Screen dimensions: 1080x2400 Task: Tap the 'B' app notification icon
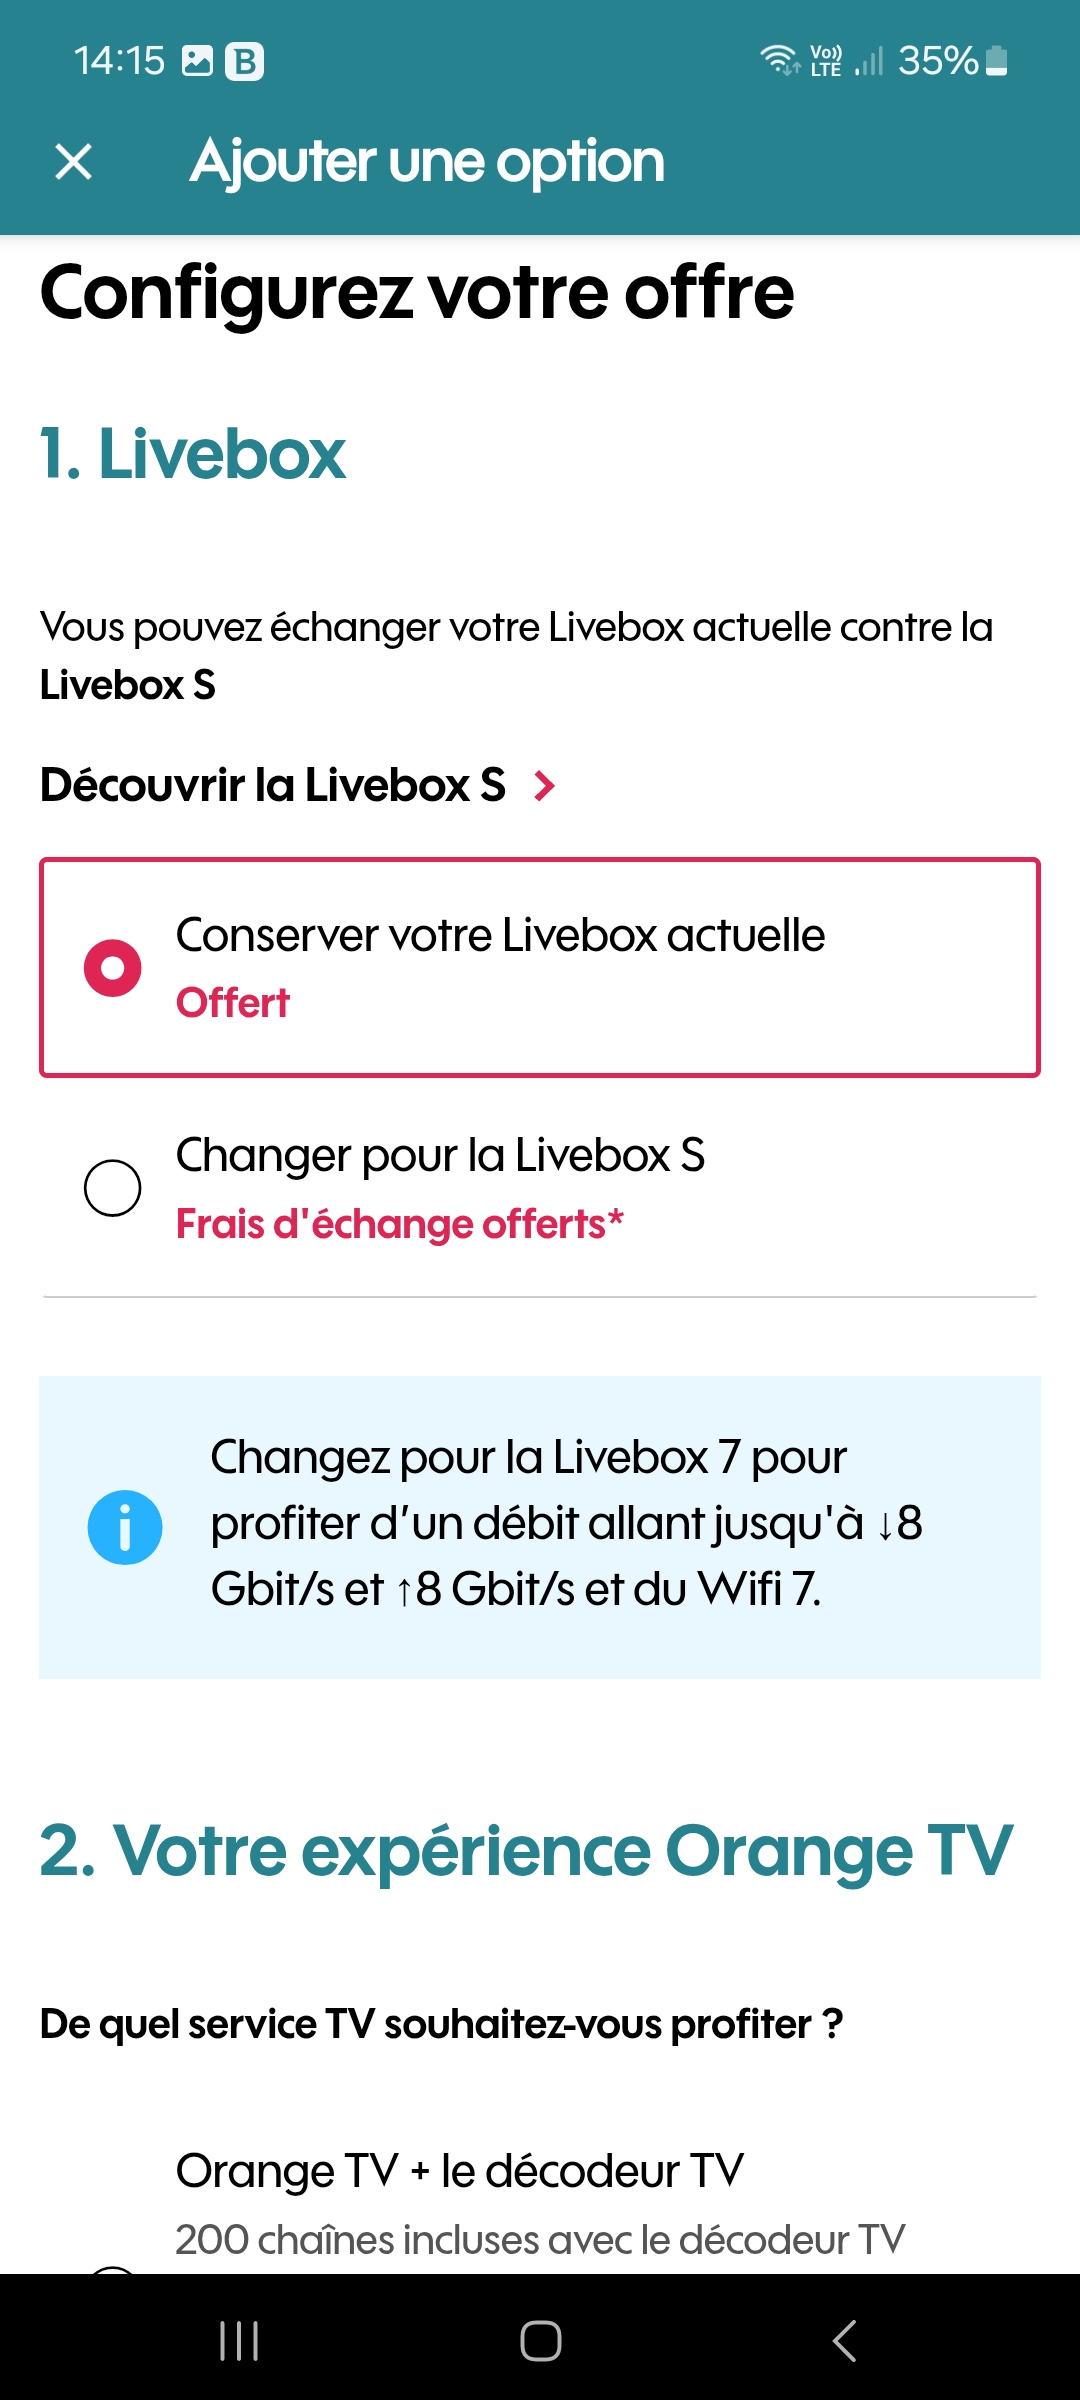pos(243,62)
